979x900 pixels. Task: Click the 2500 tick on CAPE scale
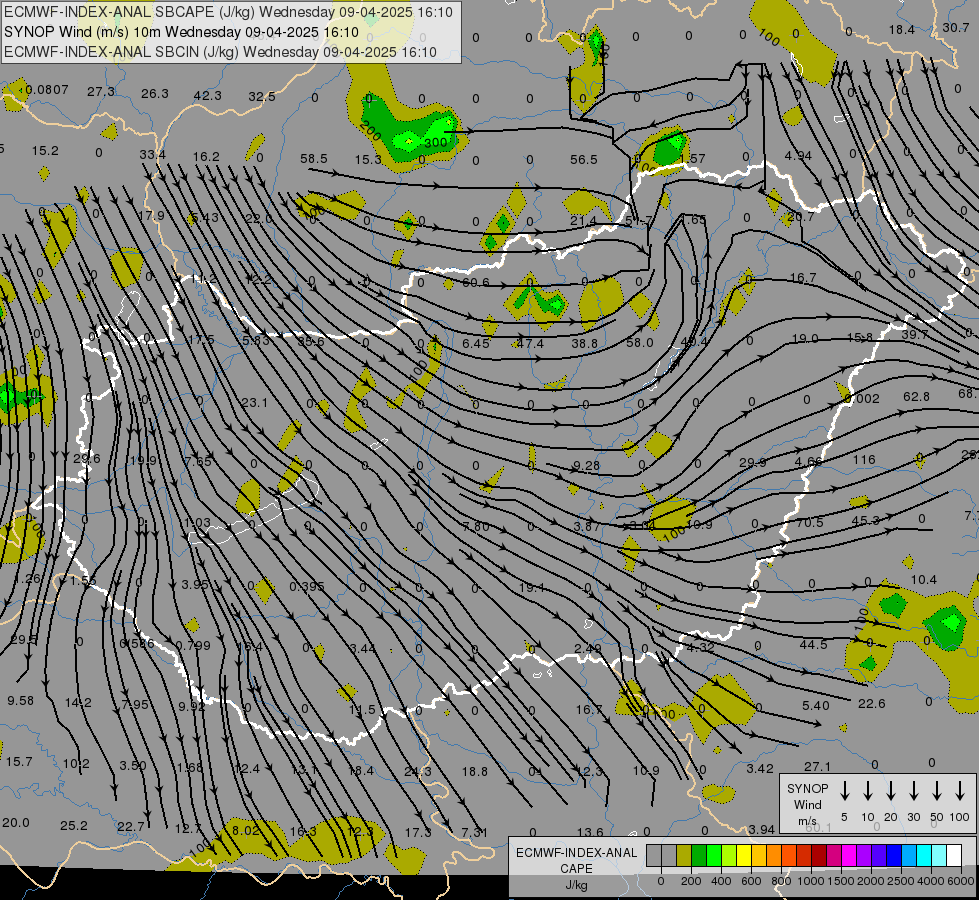(900, 881)
